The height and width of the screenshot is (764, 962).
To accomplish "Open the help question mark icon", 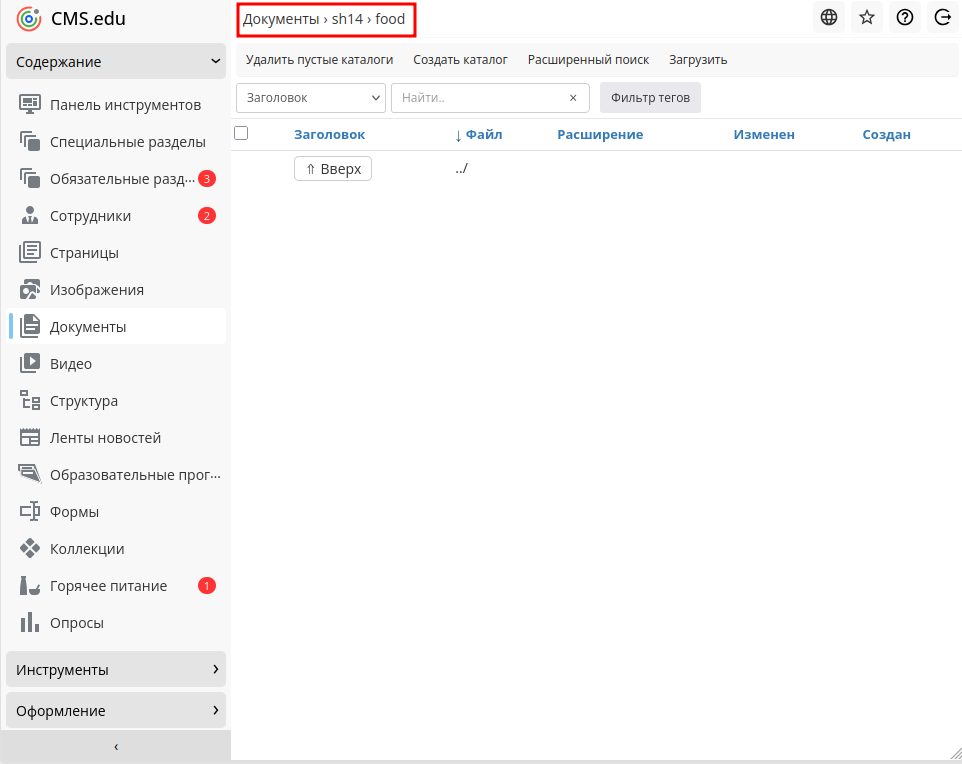I will [904, 17].
